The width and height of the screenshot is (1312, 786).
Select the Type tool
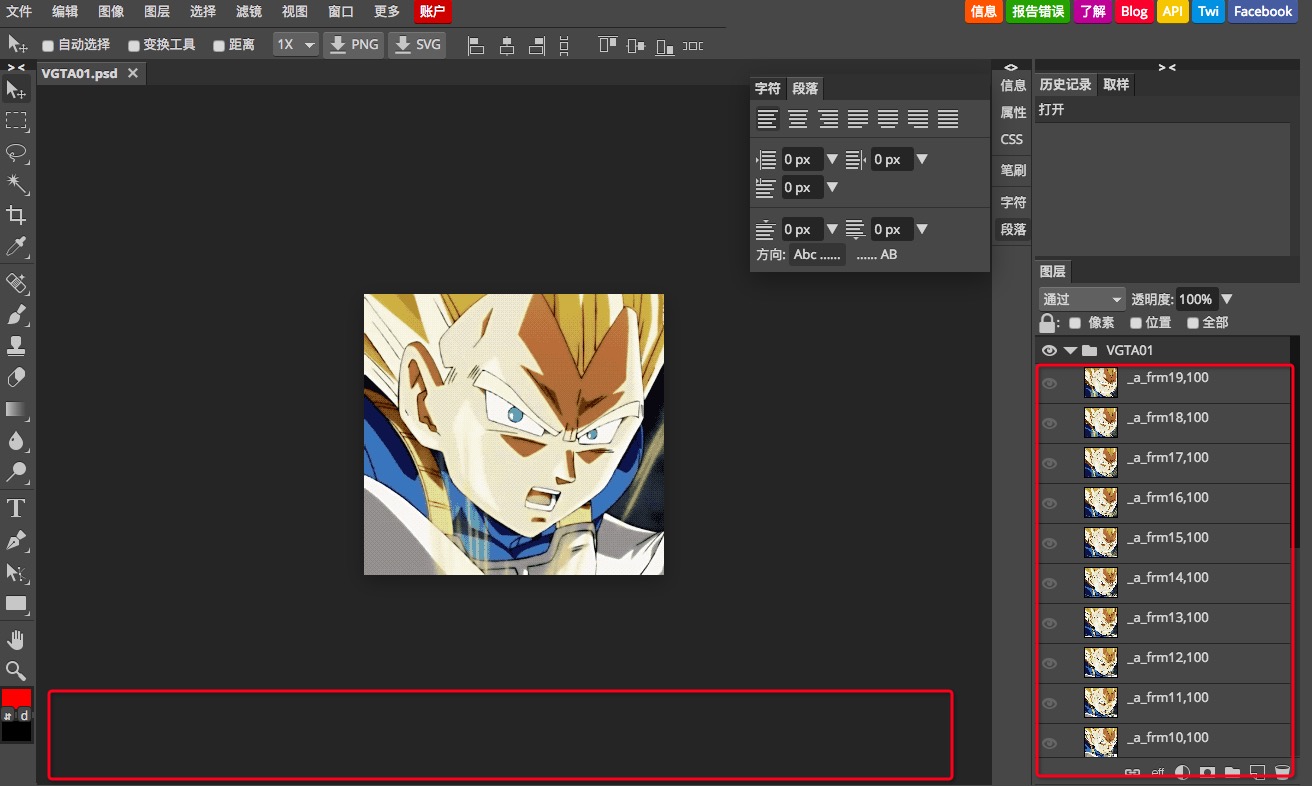[16, 507]
